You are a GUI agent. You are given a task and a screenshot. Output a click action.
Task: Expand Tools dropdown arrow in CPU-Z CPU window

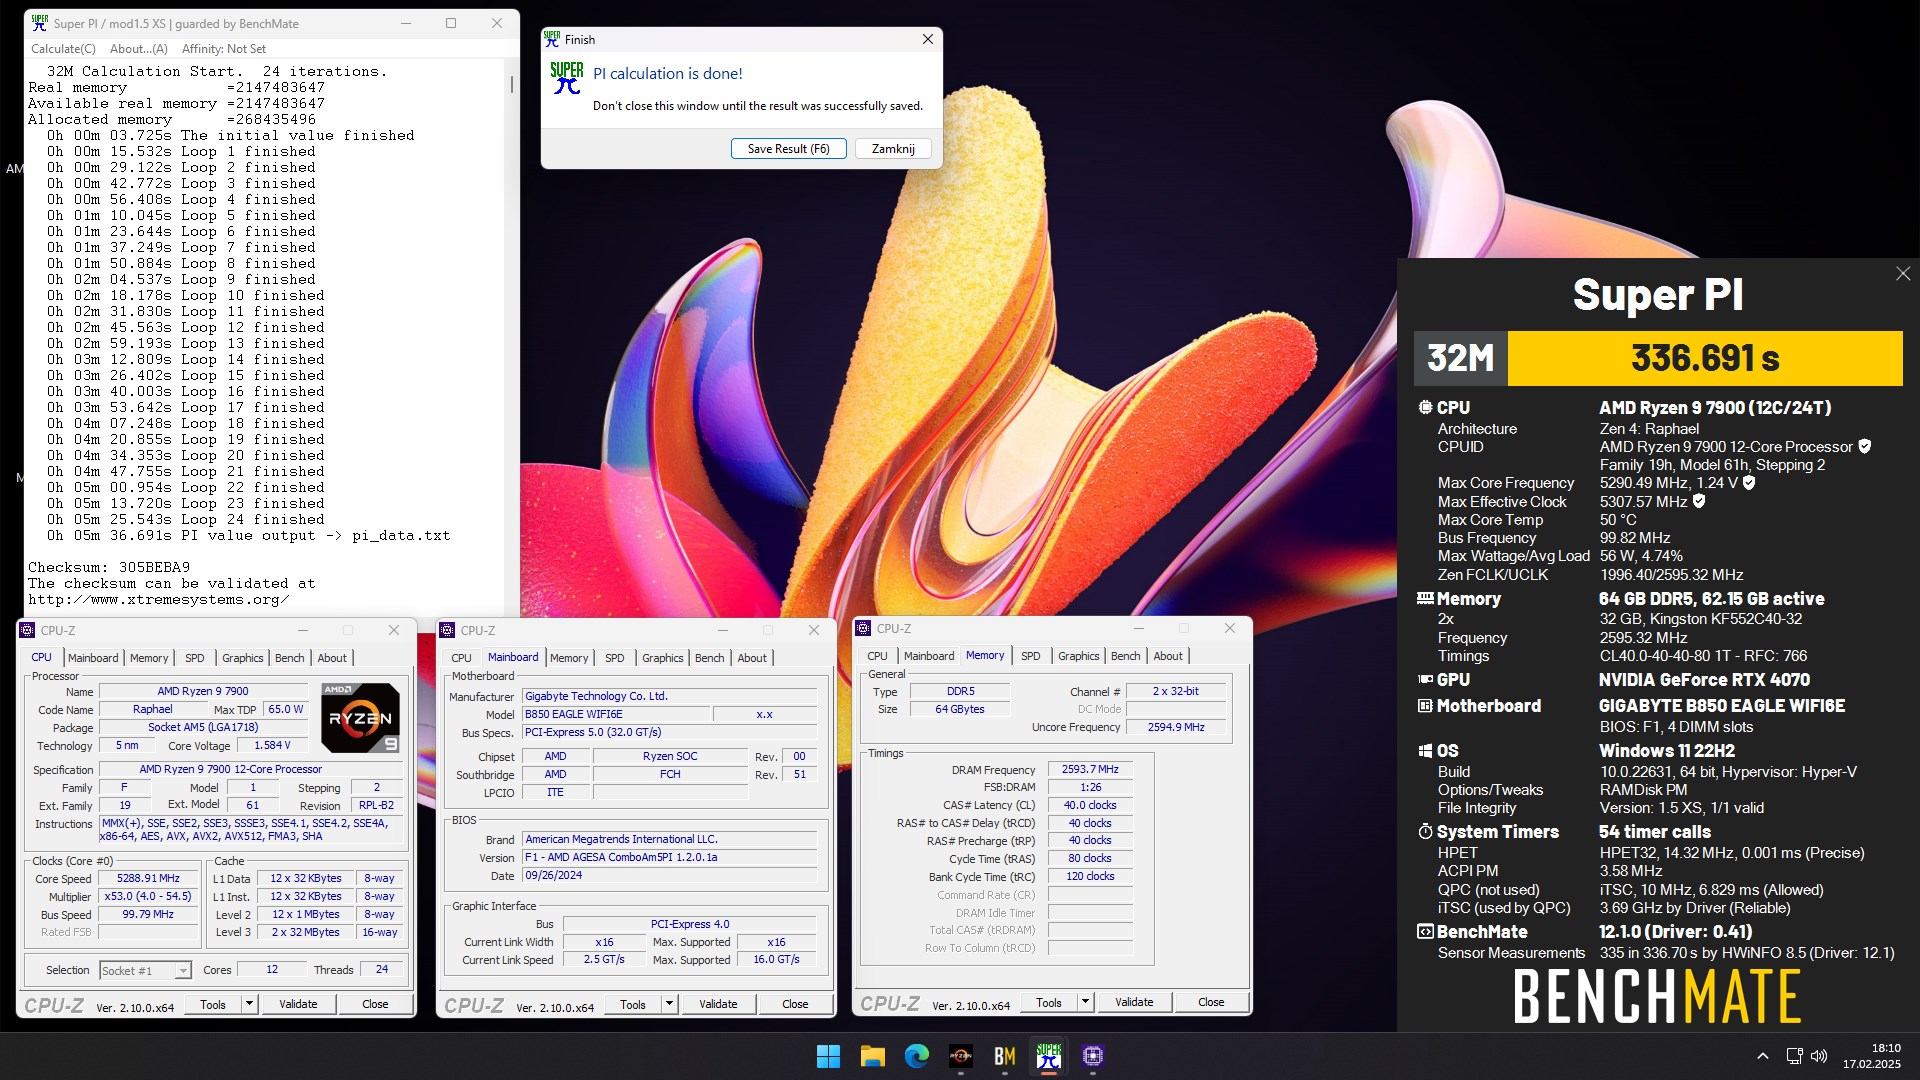(x=249, y=1004)
